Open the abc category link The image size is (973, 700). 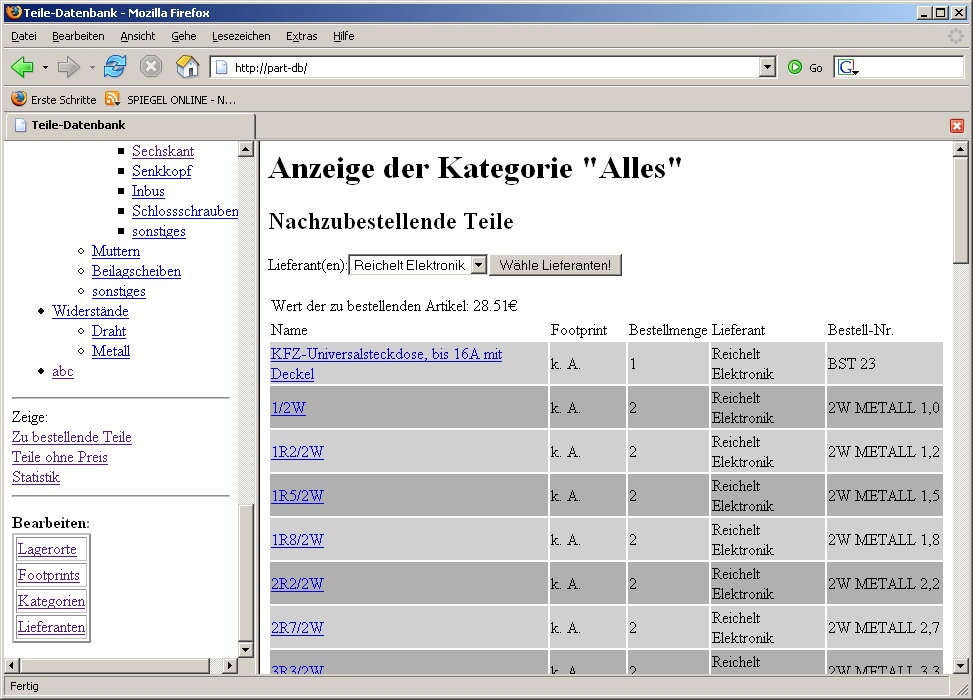click(x=63, y=371)
